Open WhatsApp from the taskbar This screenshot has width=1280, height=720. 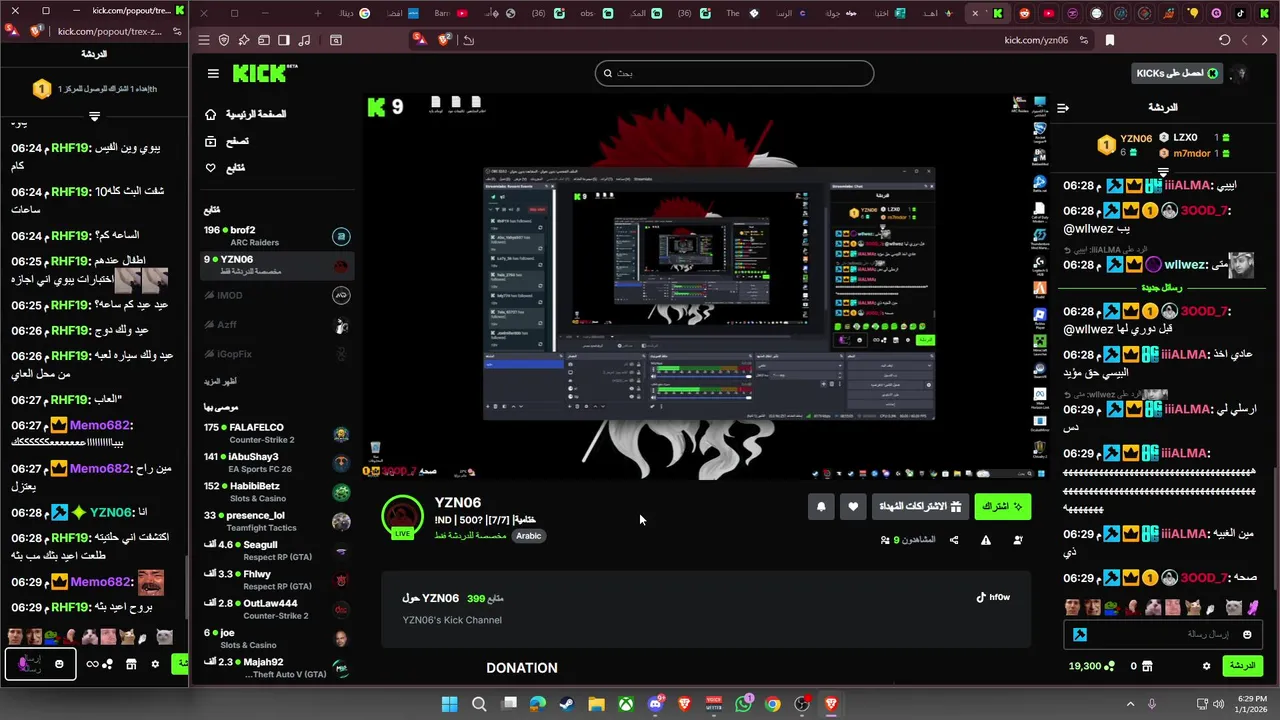(x=743, y=704)
